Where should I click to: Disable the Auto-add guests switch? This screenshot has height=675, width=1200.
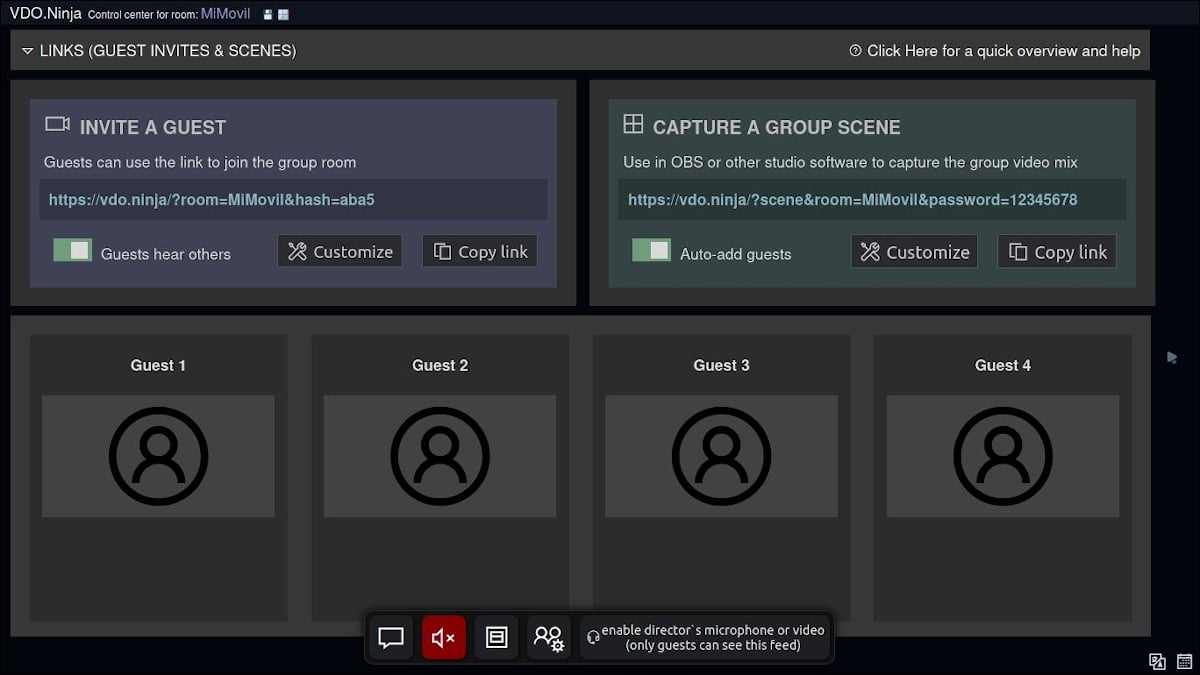[652, 250]
